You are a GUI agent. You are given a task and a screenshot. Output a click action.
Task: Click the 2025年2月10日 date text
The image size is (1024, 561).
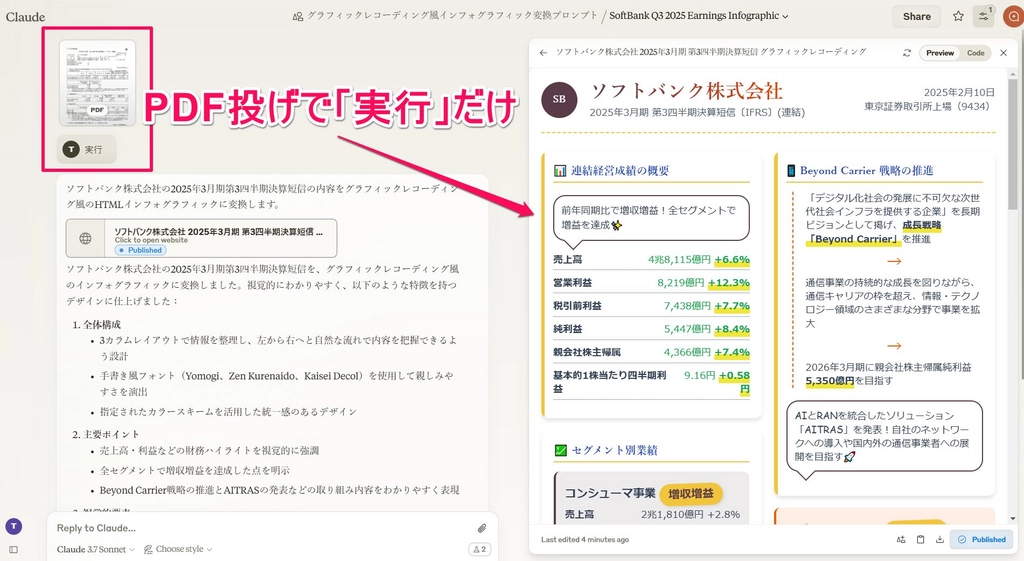[x=959, y=93]
